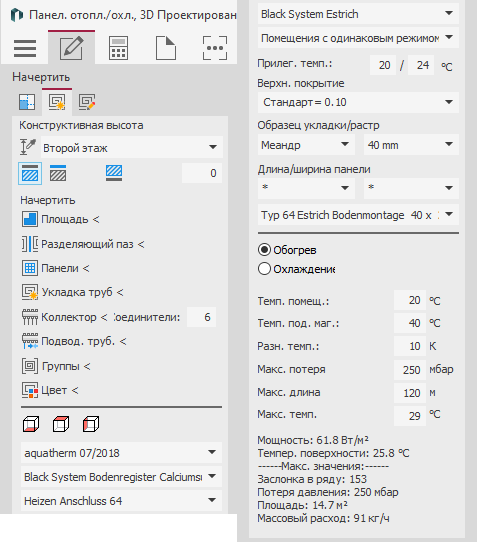477x542 pixels.
Task: Open the Меандр laying pattern dropdown
Action: [306, 145]
